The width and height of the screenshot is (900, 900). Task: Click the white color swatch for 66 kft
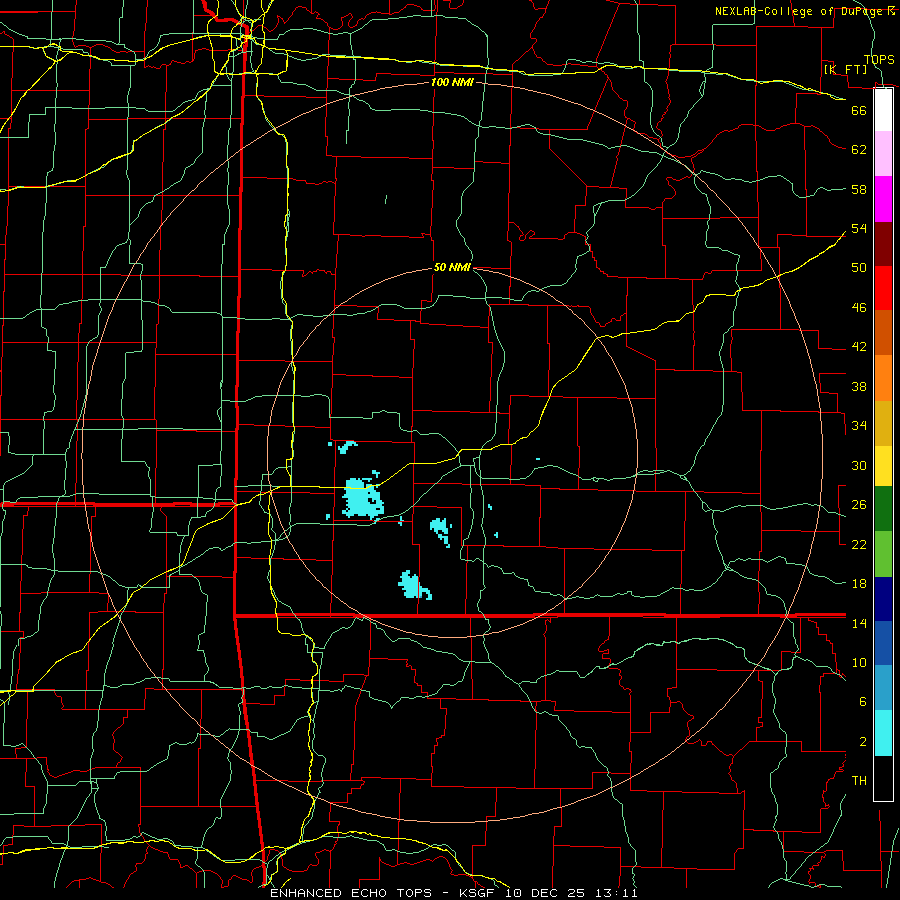(883, 110)
